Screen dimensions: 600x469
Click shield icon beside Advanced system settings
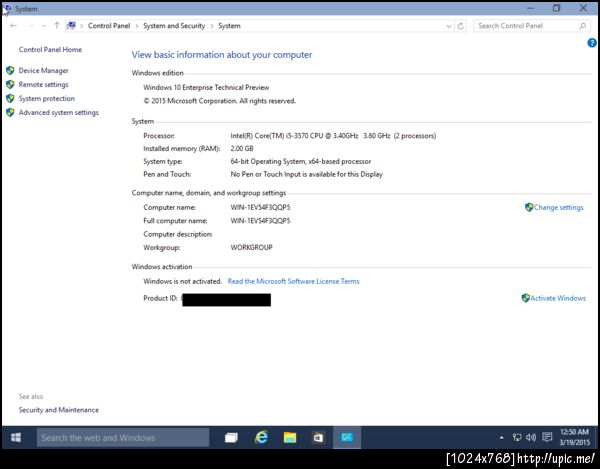[10, 112]
